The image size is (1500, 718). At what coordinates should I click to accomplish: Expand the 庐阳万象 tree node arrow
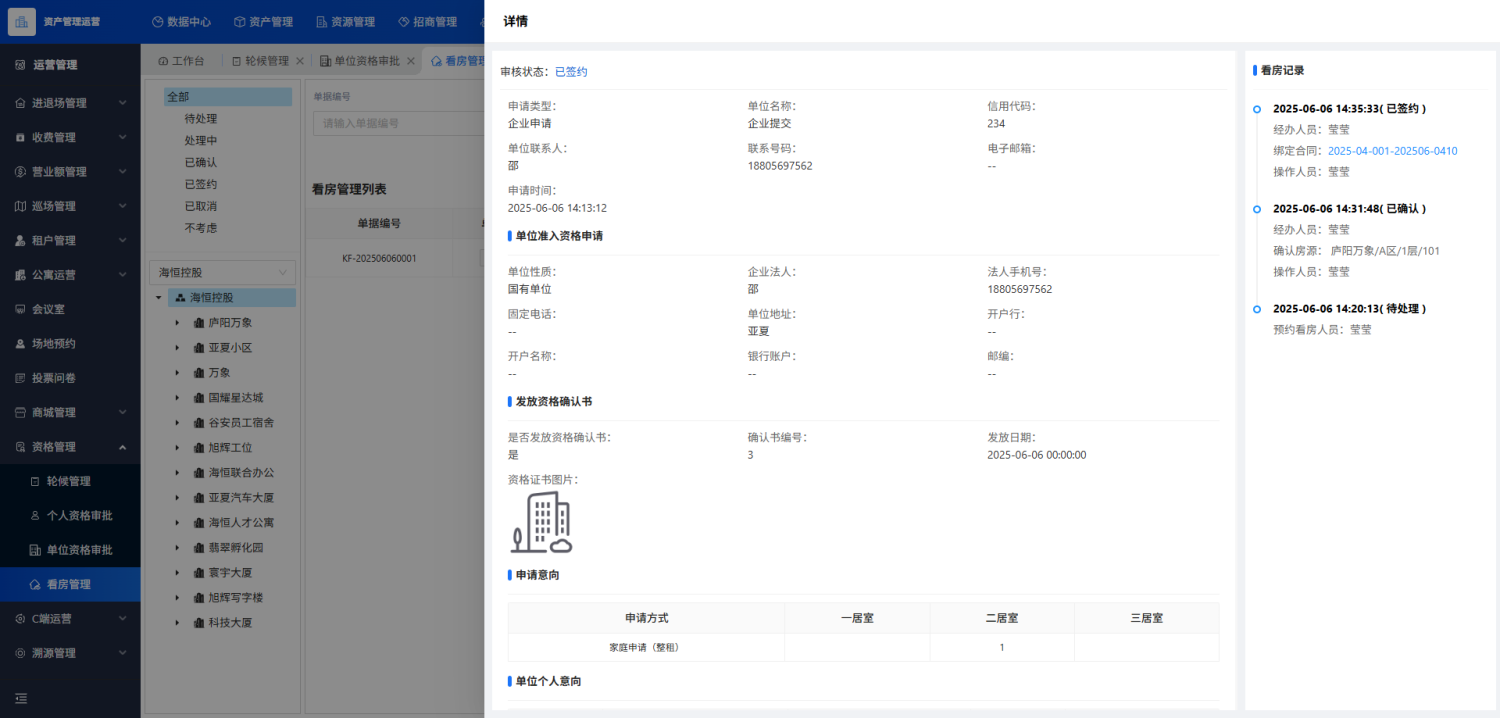177,323
